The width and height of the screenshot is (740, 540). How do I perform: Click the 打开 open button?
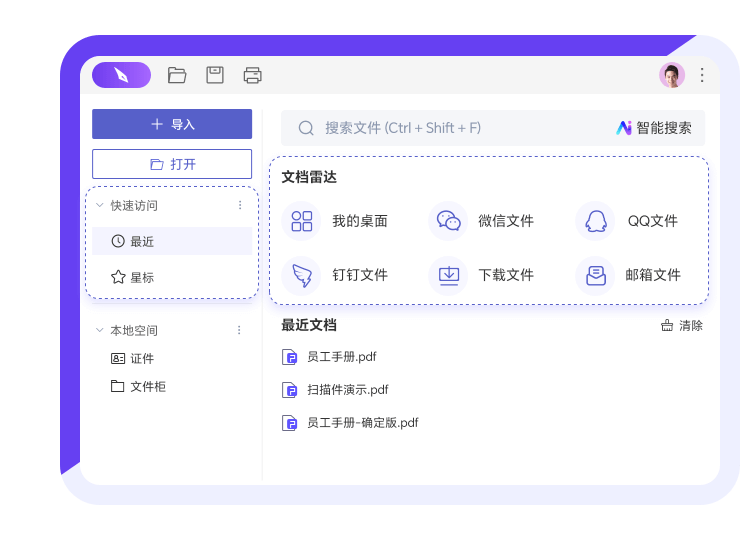pos(172,164)
